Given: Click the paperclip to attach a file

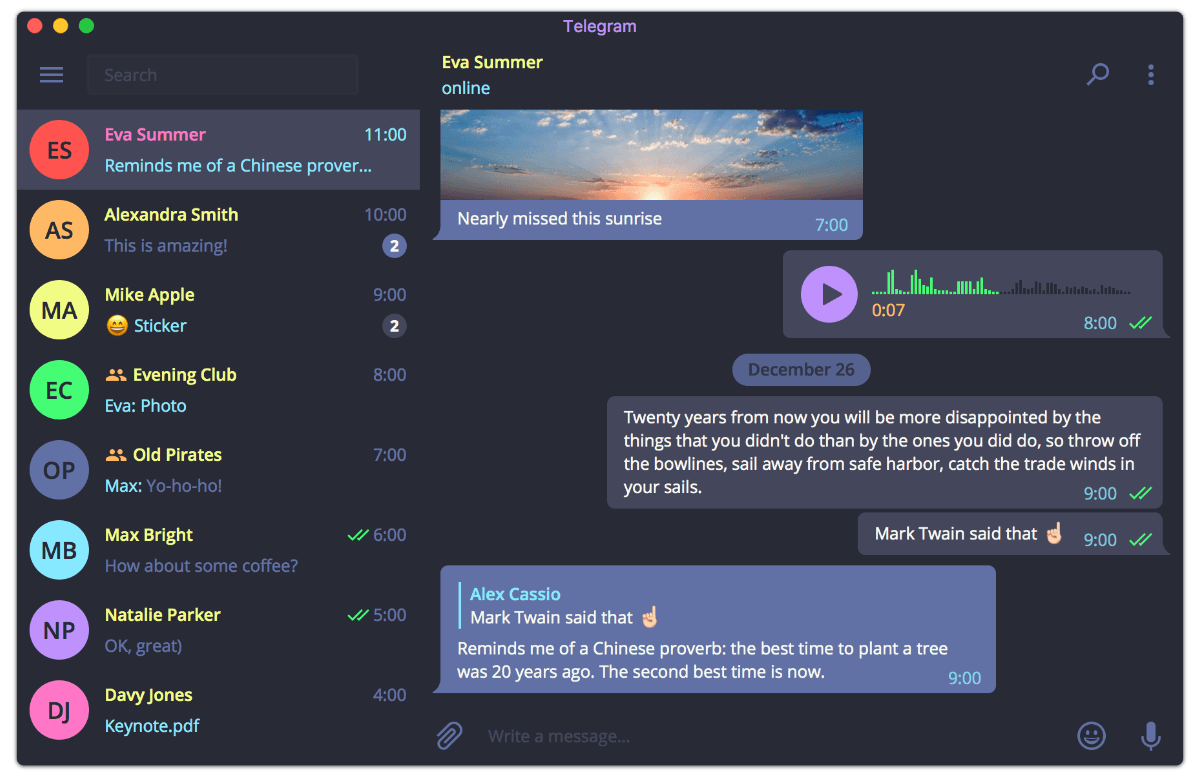Looking at the screenshot, I should click(x=448, y=735).
